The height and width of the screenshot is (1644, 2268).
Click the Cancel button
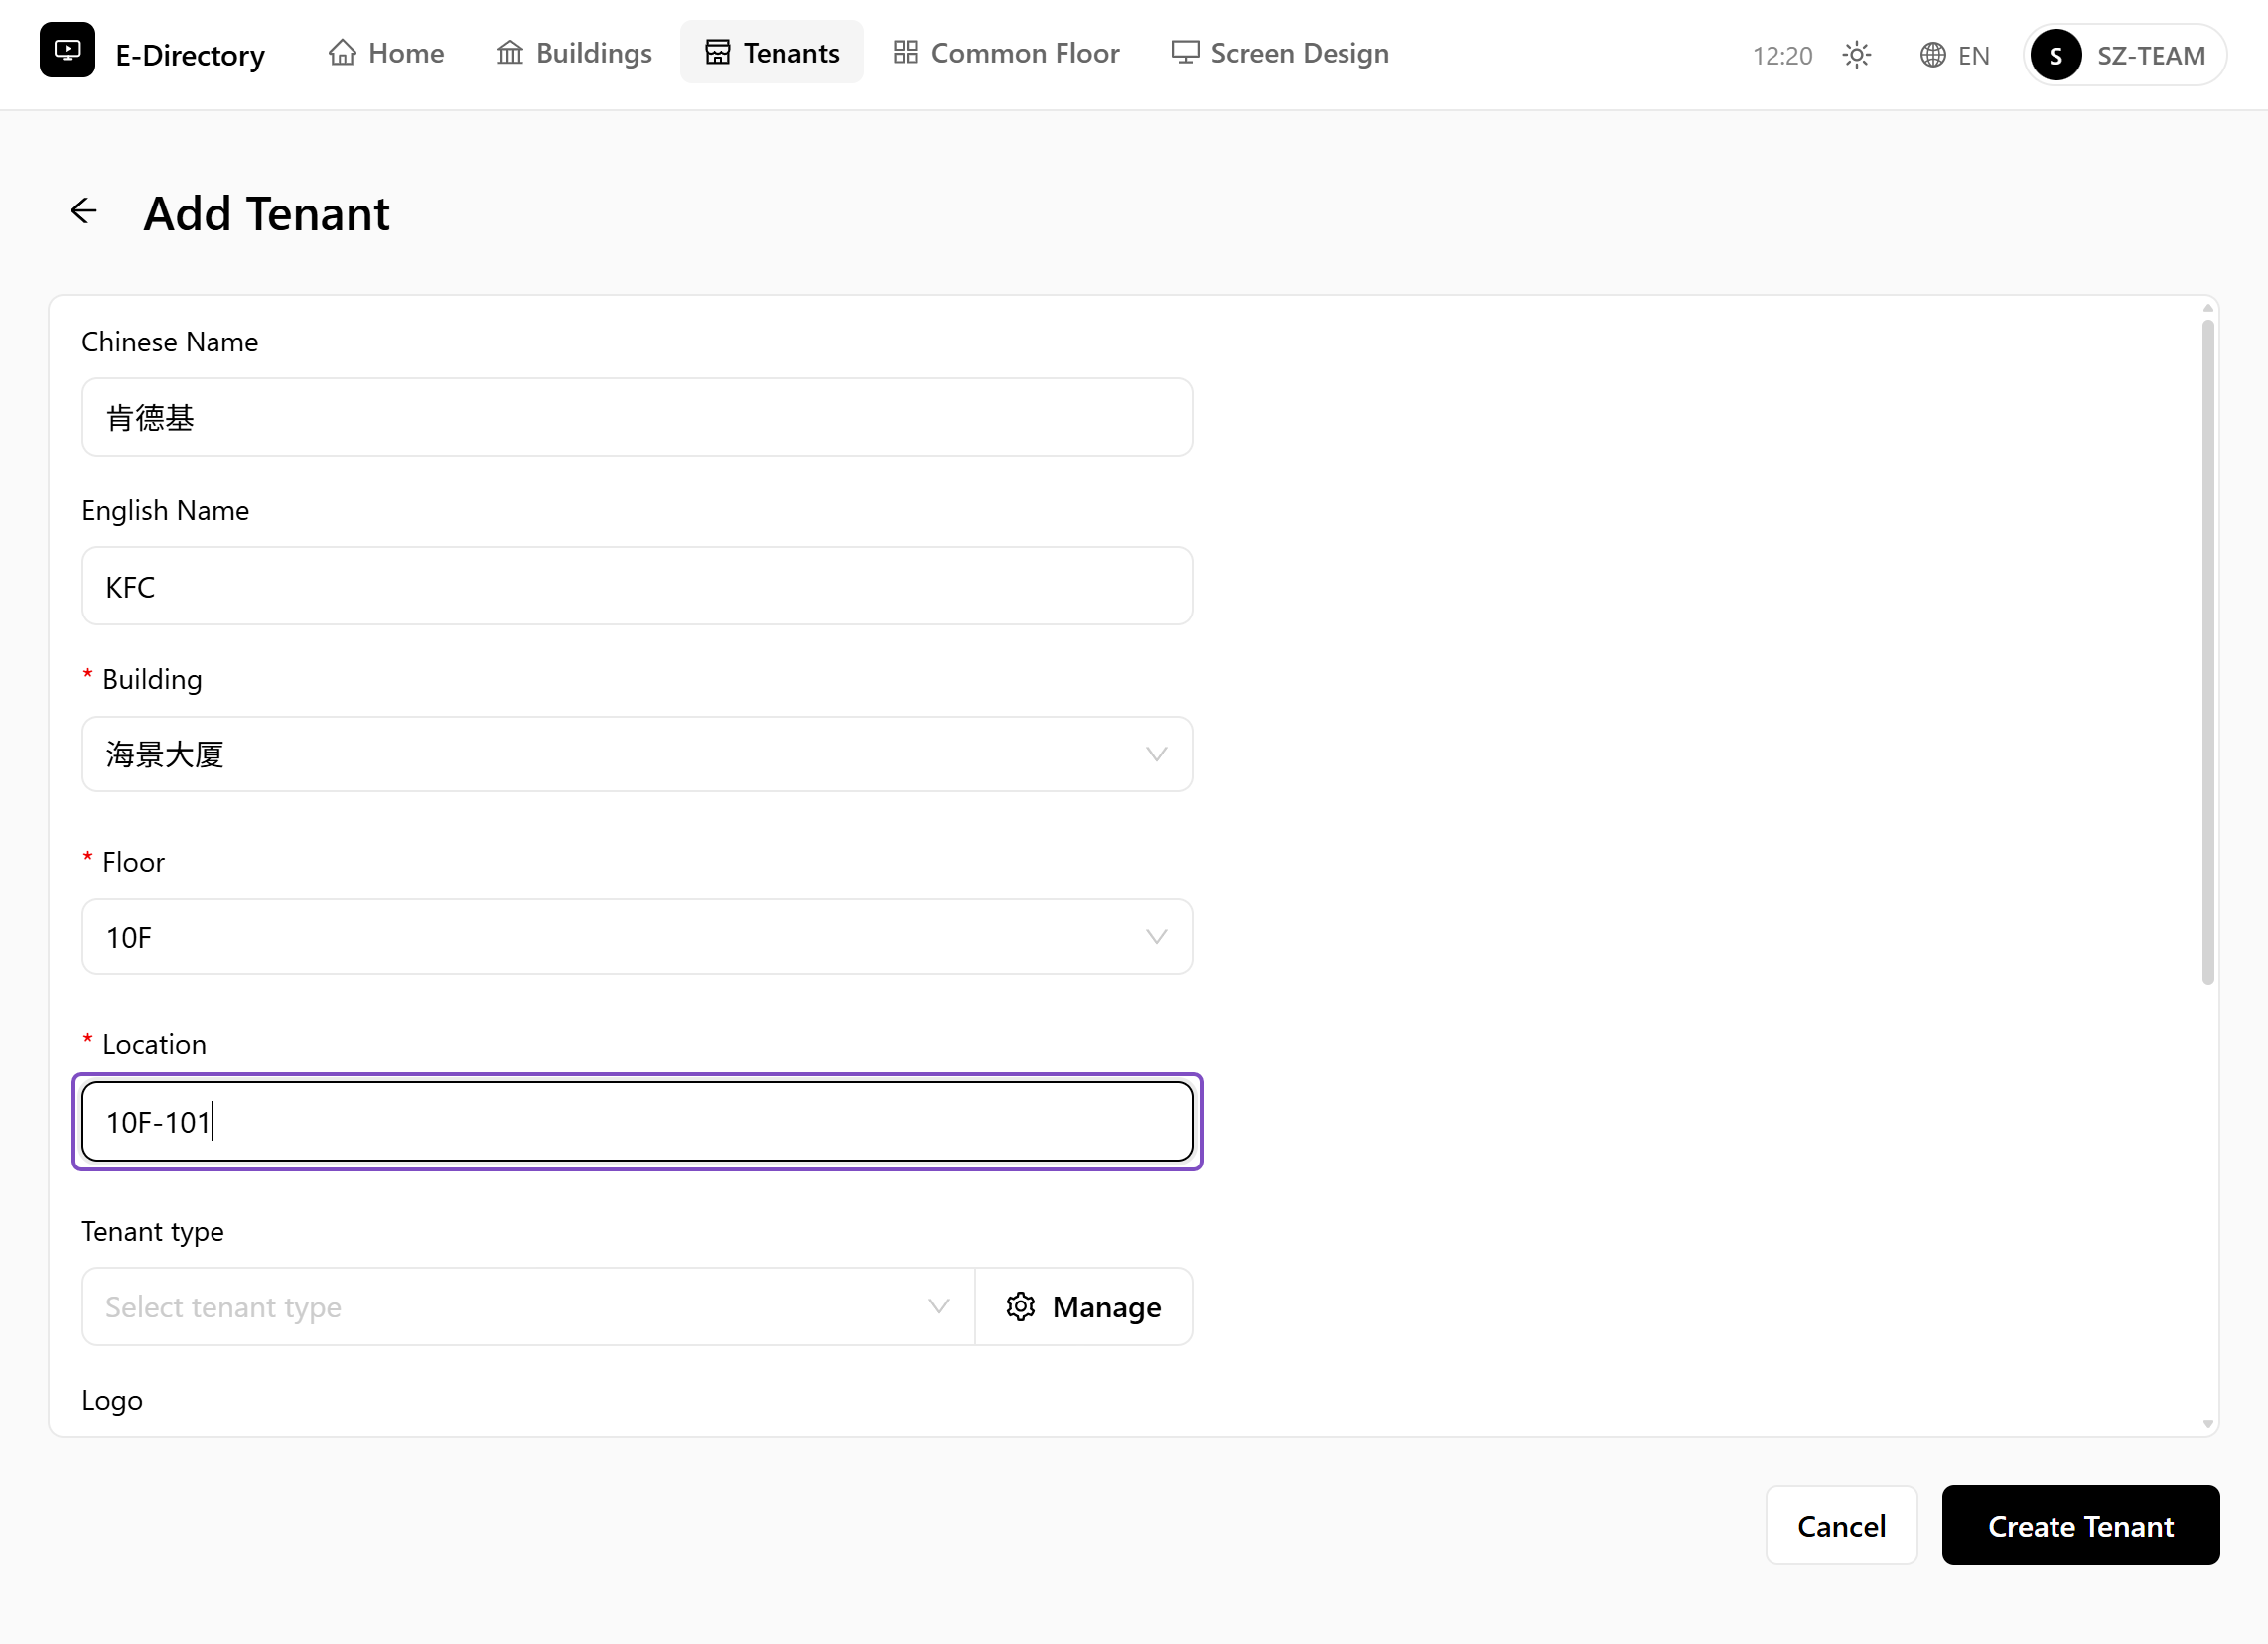coord(1841,1526)
